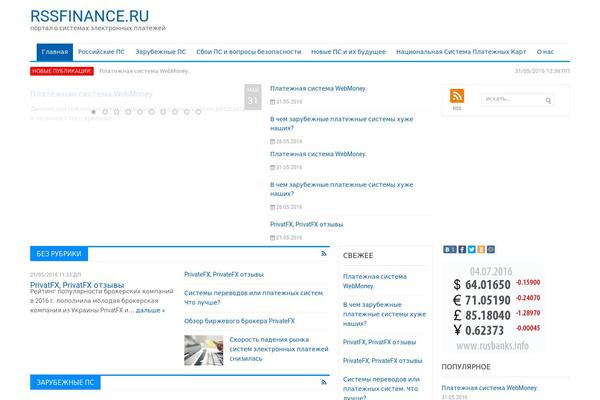
Task: Open the О нас menu item
Action: (x=545, y=52)
